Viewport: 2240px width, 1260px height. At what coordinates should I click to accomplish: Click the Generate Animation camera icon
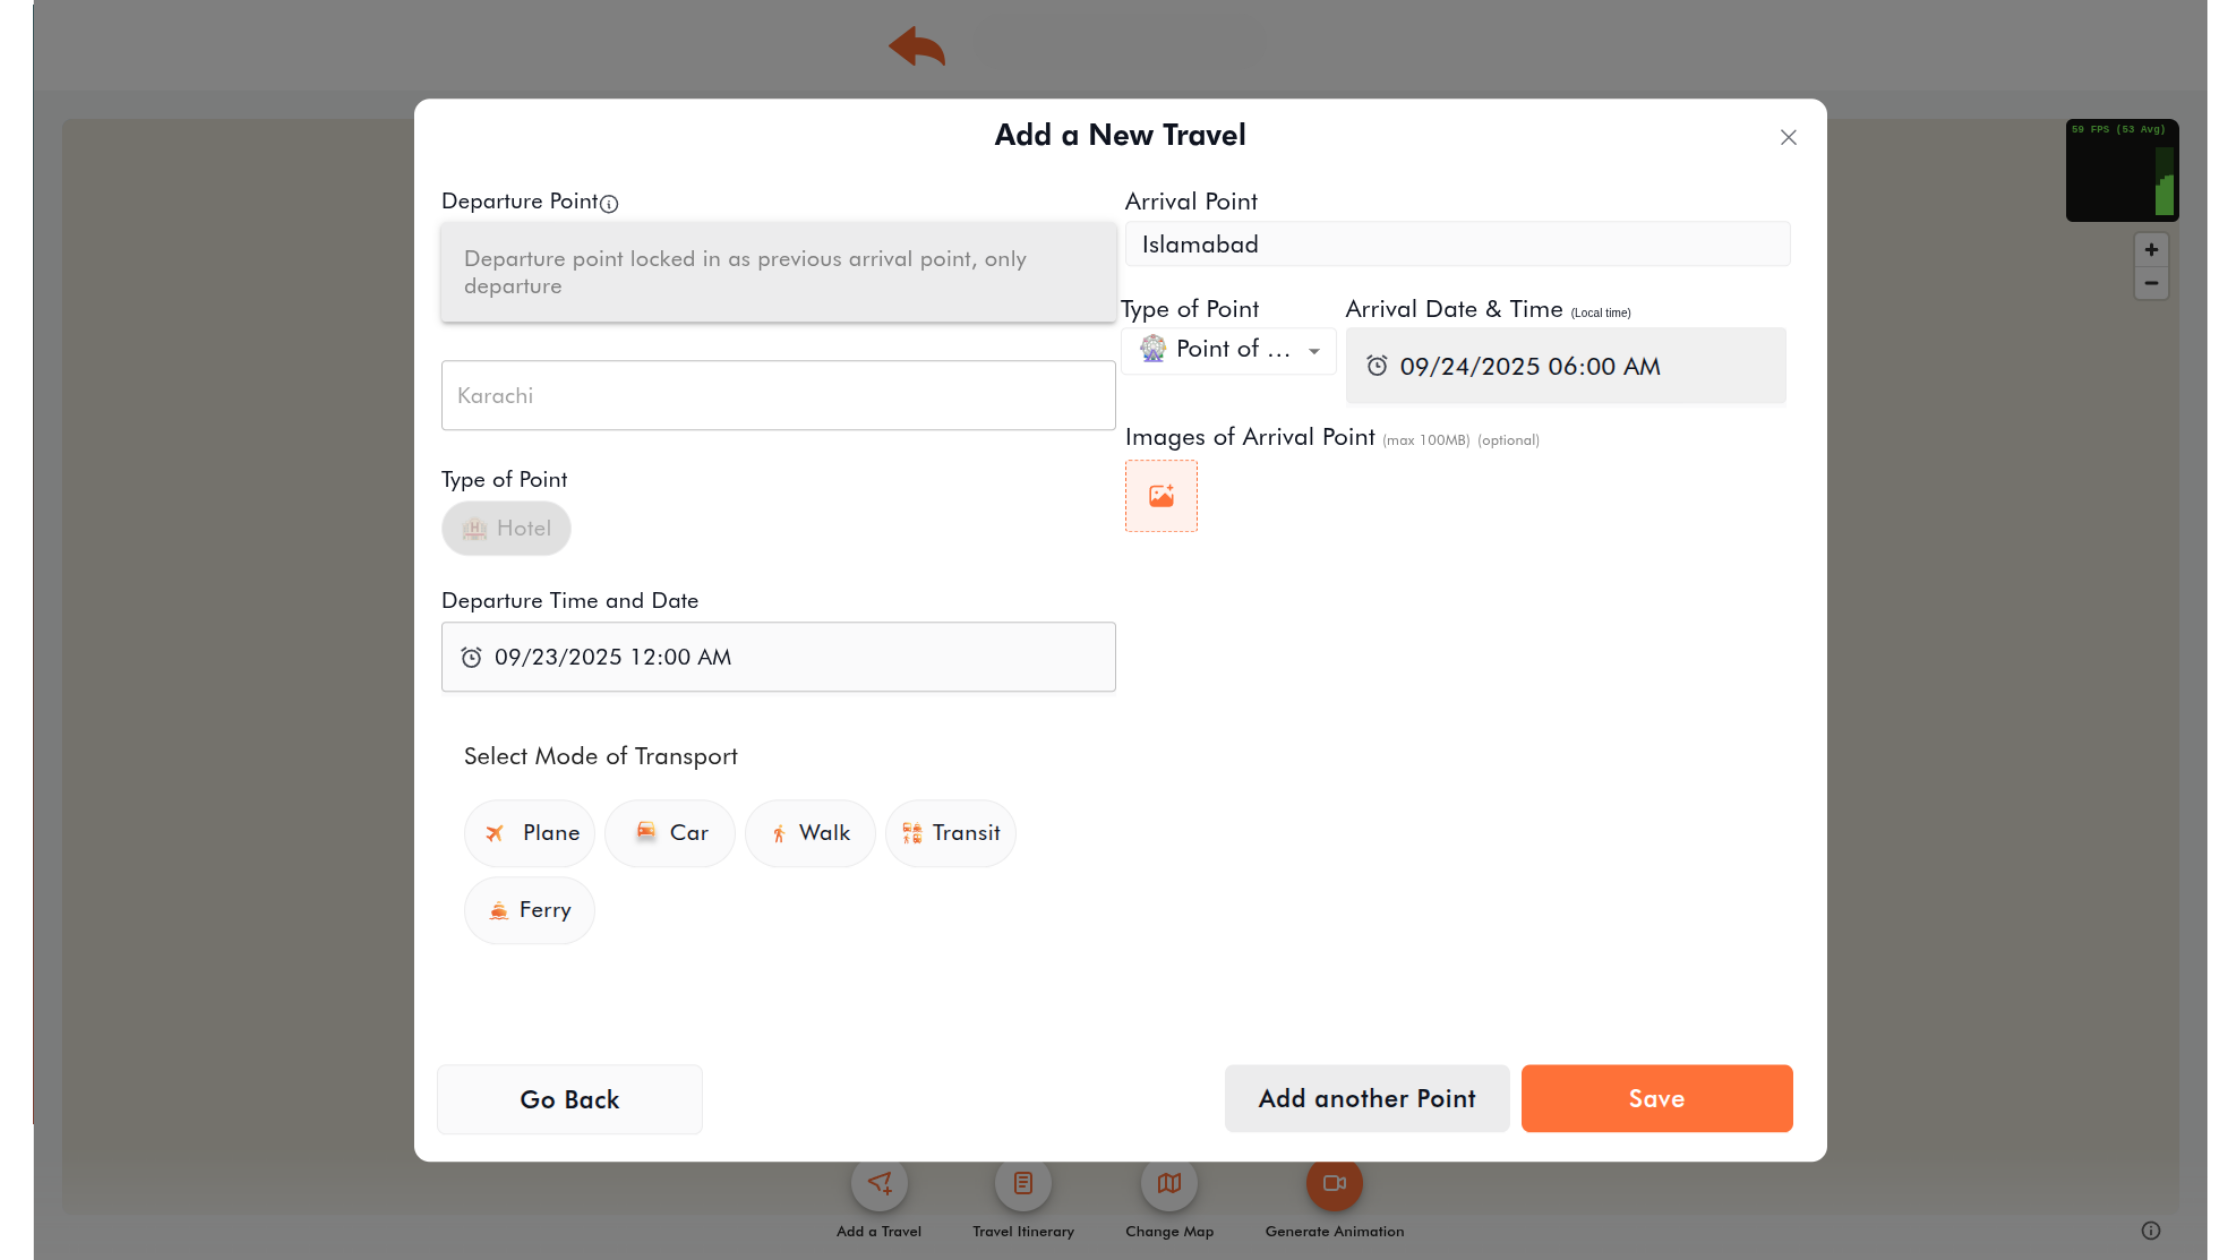tap(1334, 1184)
